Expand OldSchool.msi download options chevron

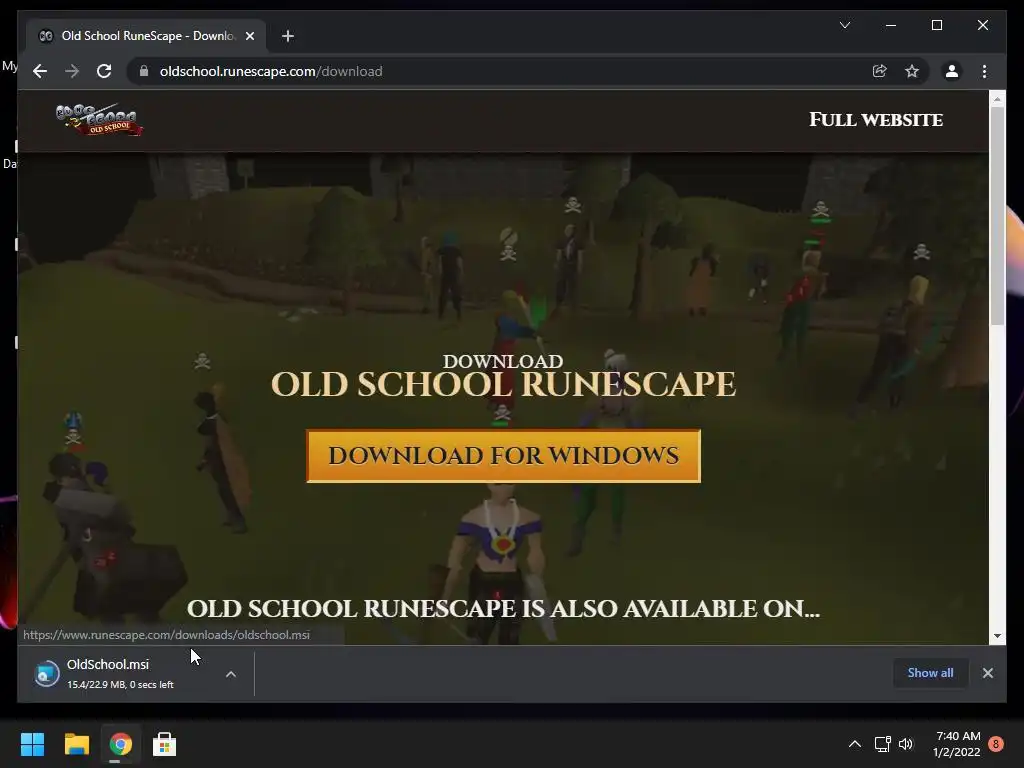(231, 674)
